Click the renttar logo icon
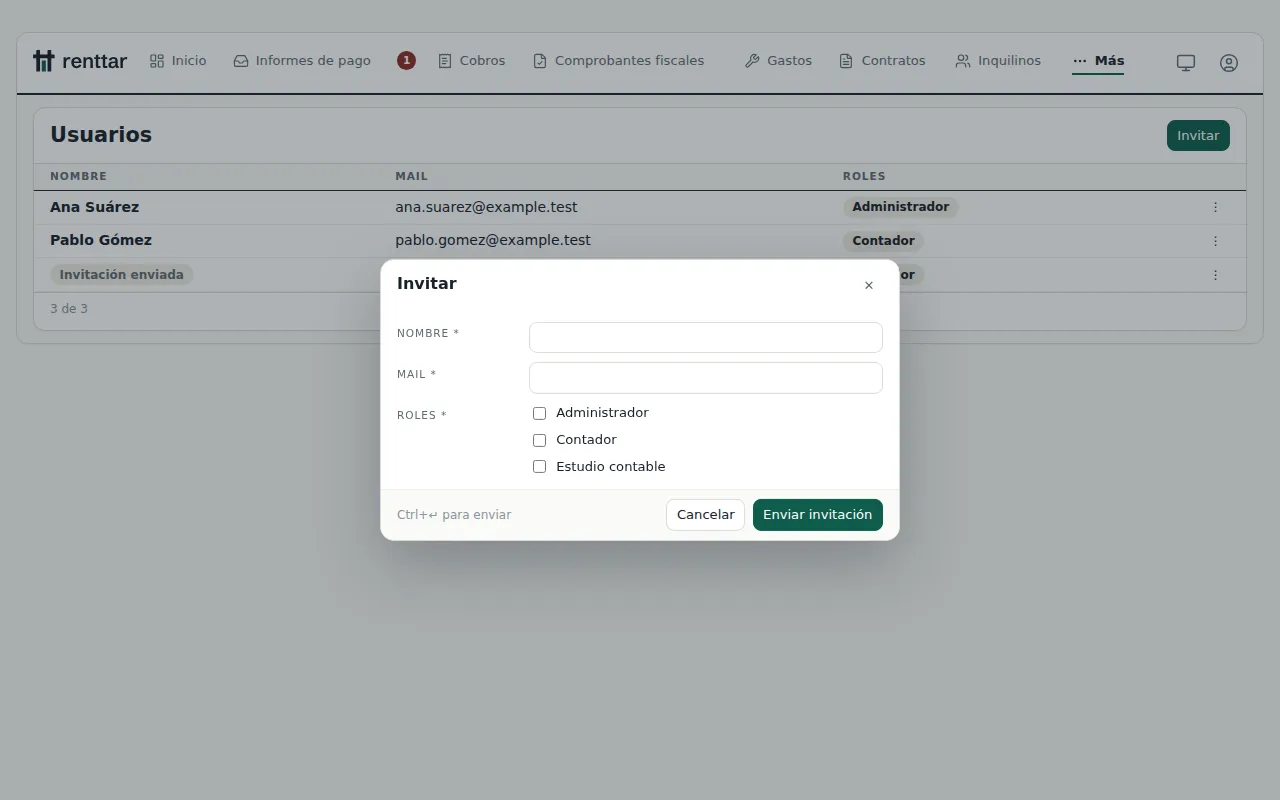Screen dimensions: 1280x800 [43, 61]
